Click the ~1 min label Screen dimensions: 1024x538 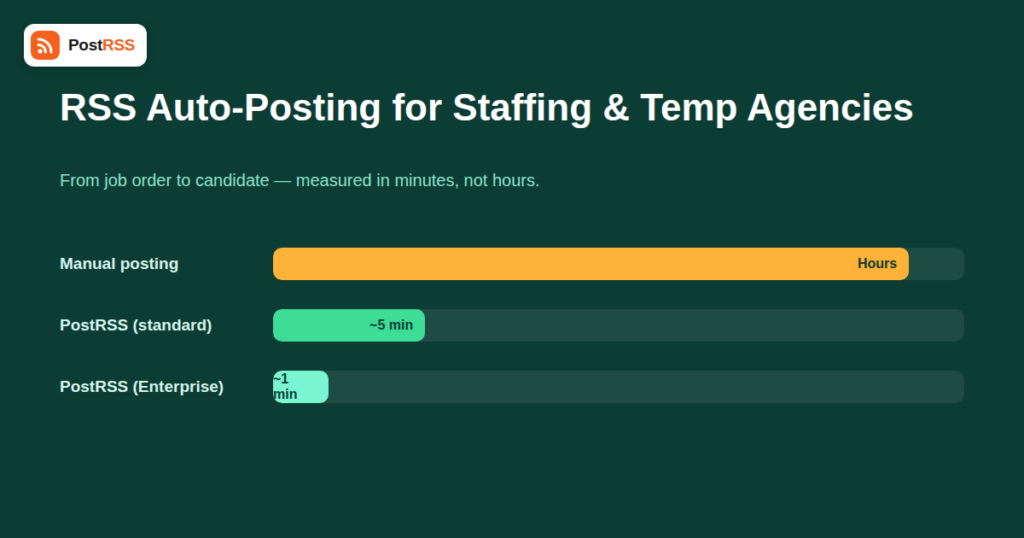point(285,387)
